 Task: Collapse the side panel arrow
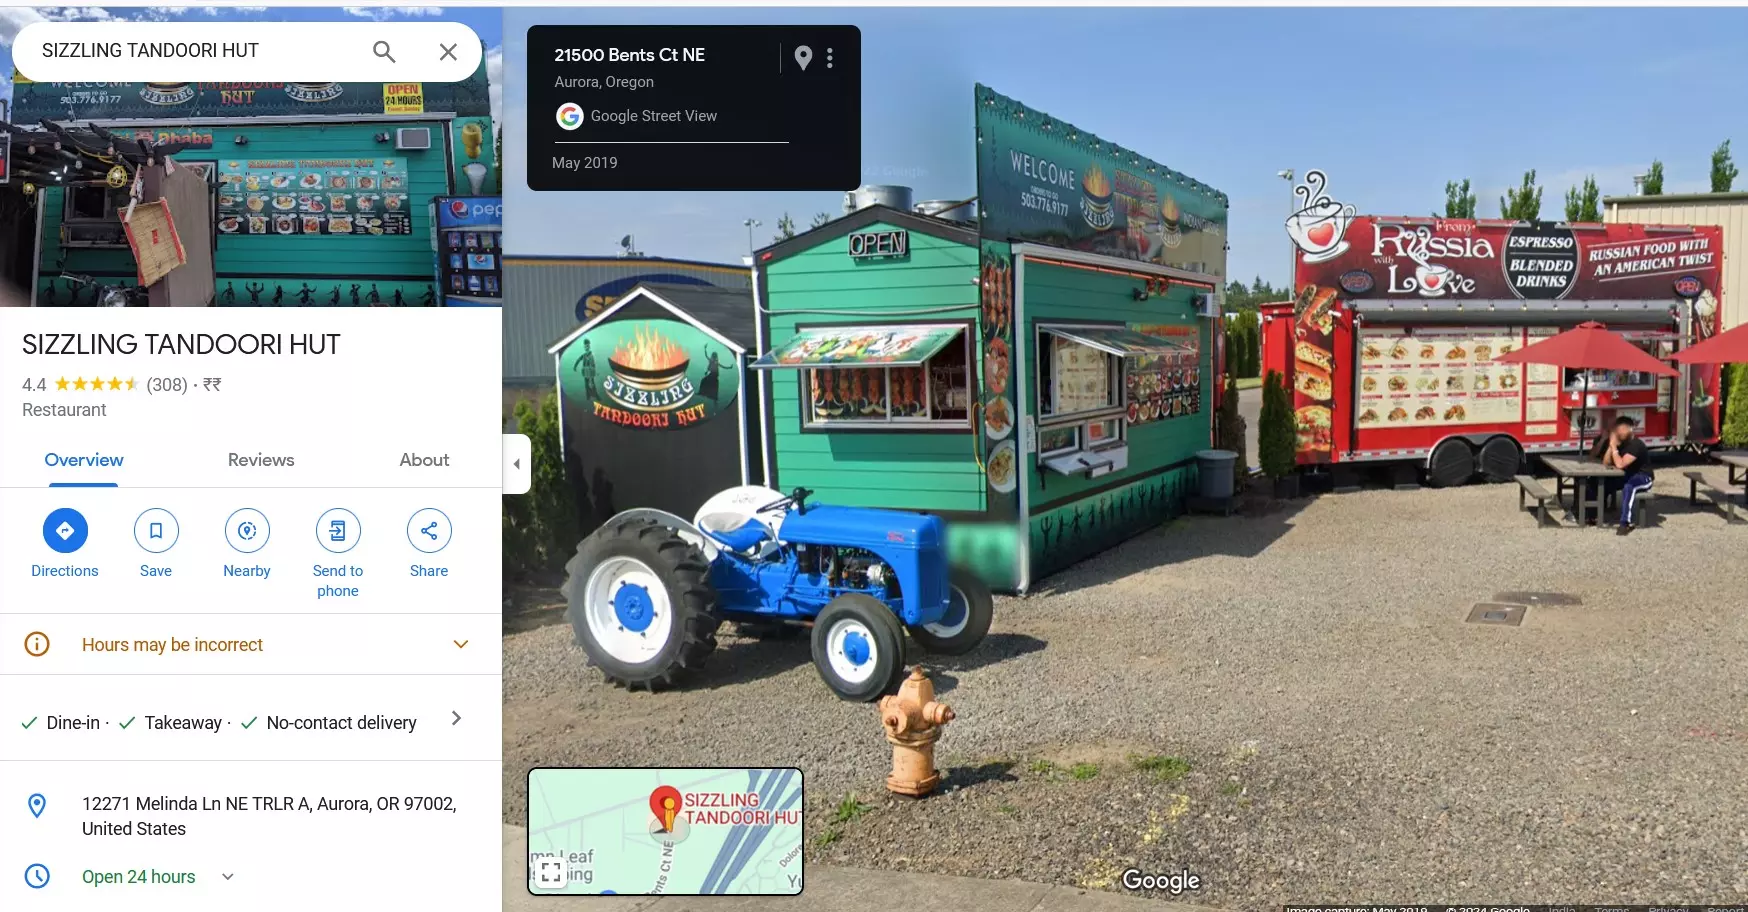pos(516,464)
